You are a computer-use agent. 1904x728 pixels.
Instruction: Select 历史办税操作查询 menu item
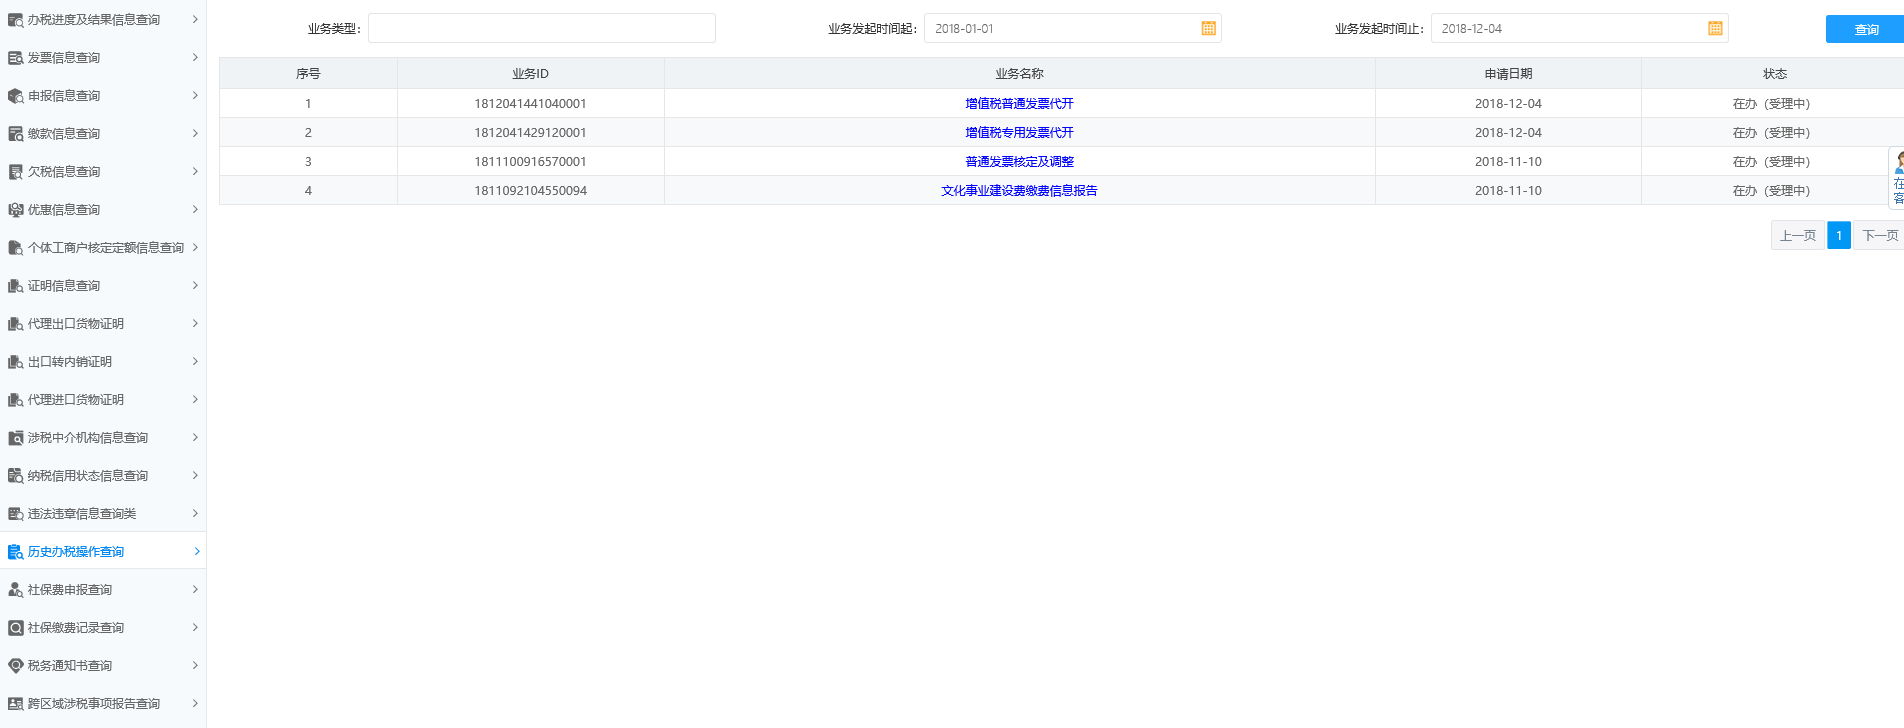(76, 552)
